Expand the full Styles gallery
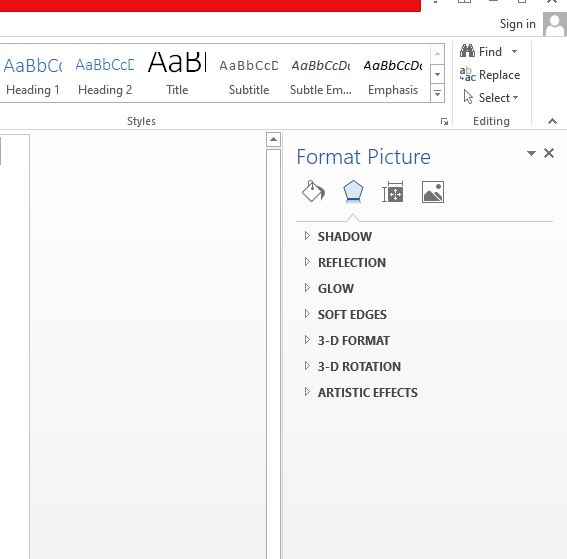The image size is (567, 559). pos(438,93)
